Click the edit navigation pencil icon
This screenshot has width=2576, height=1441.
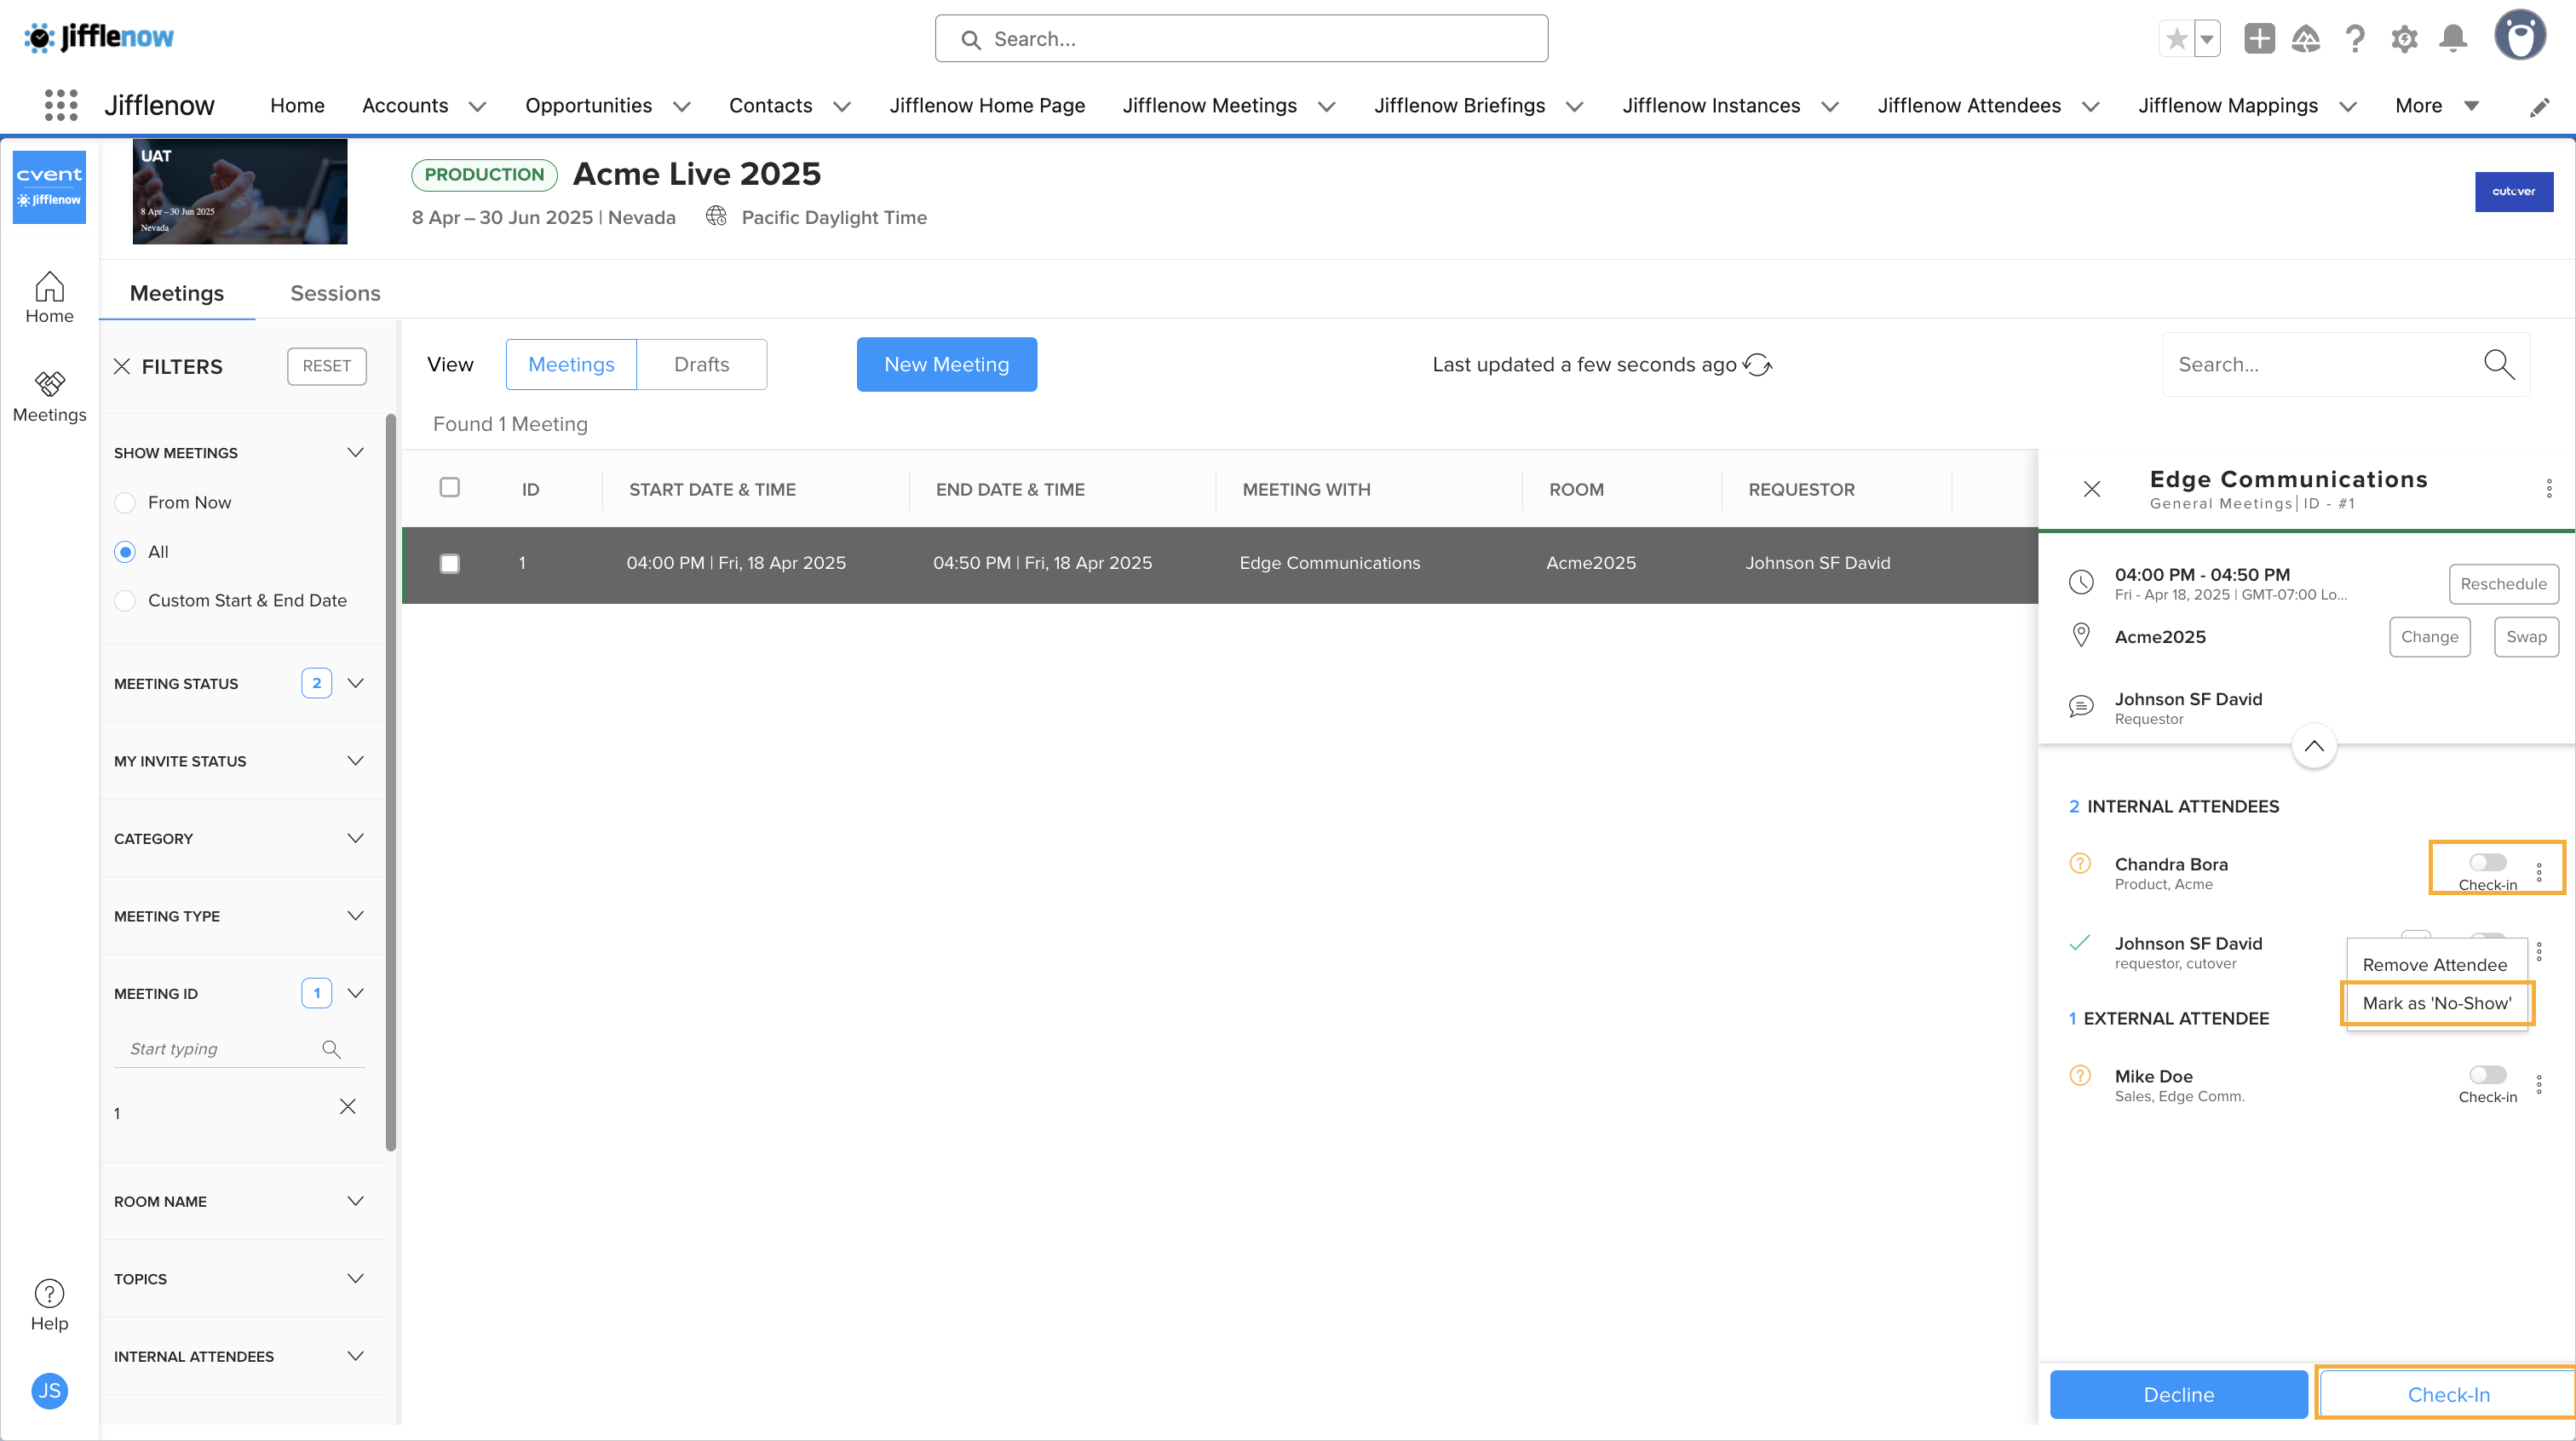click(2539, 107)
